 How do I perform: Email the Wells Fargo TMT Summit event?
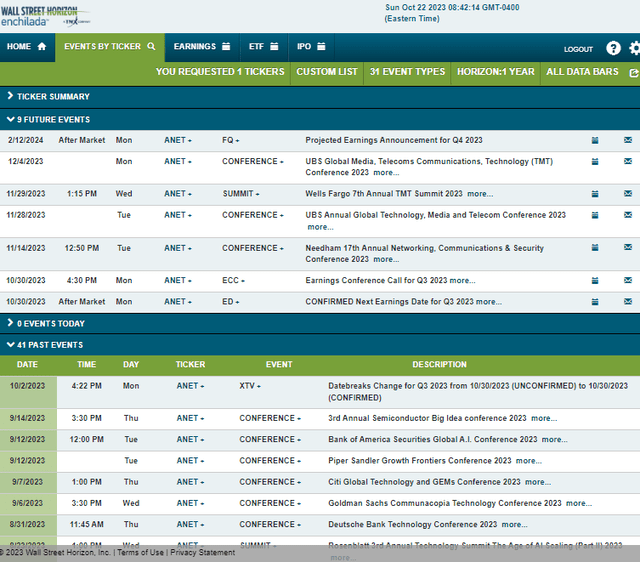[628, 193]
